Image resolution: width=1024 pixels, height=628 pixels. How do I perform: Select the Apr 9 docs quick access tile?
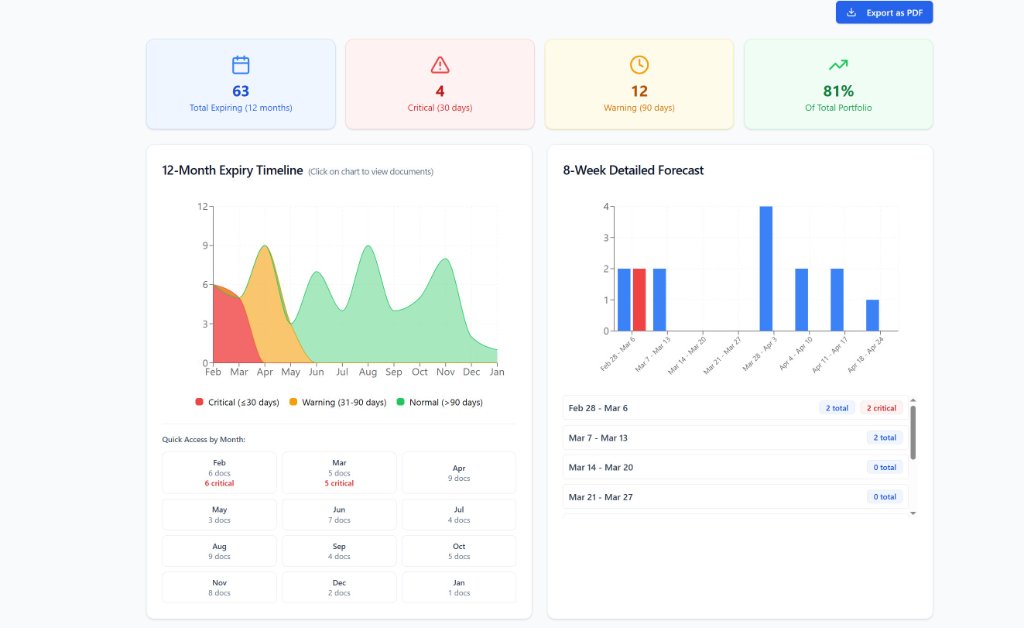click(459, 473)
